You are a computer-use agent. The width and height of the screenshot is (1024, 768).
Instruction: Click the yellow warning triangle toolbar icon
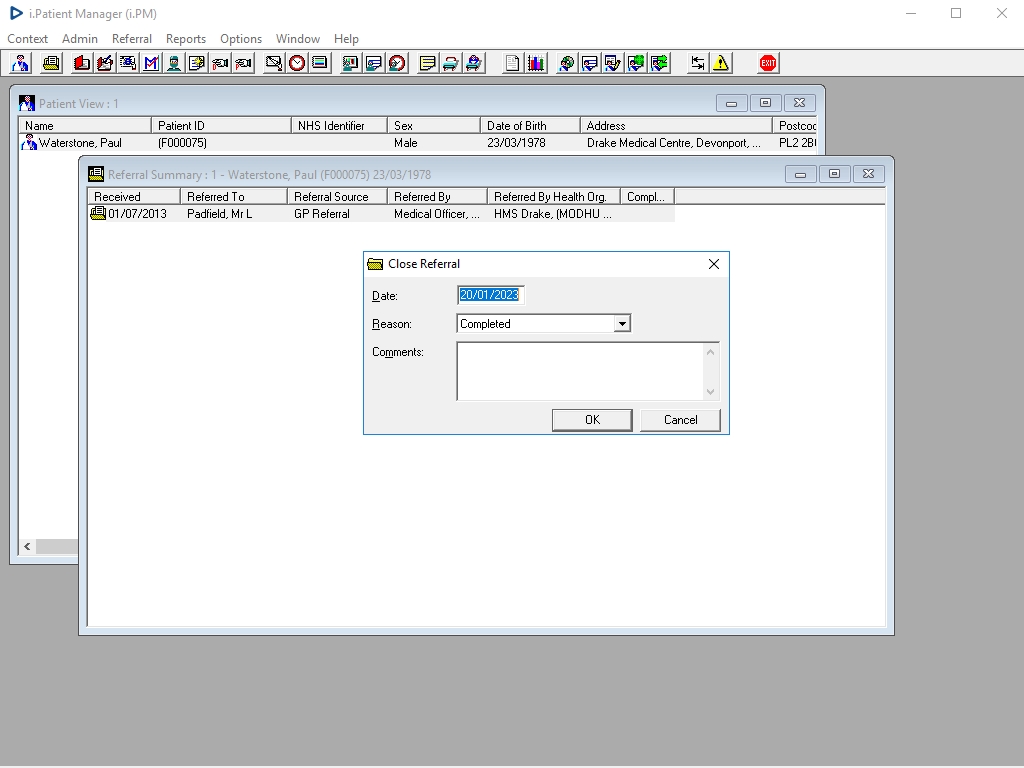(721, 63)
